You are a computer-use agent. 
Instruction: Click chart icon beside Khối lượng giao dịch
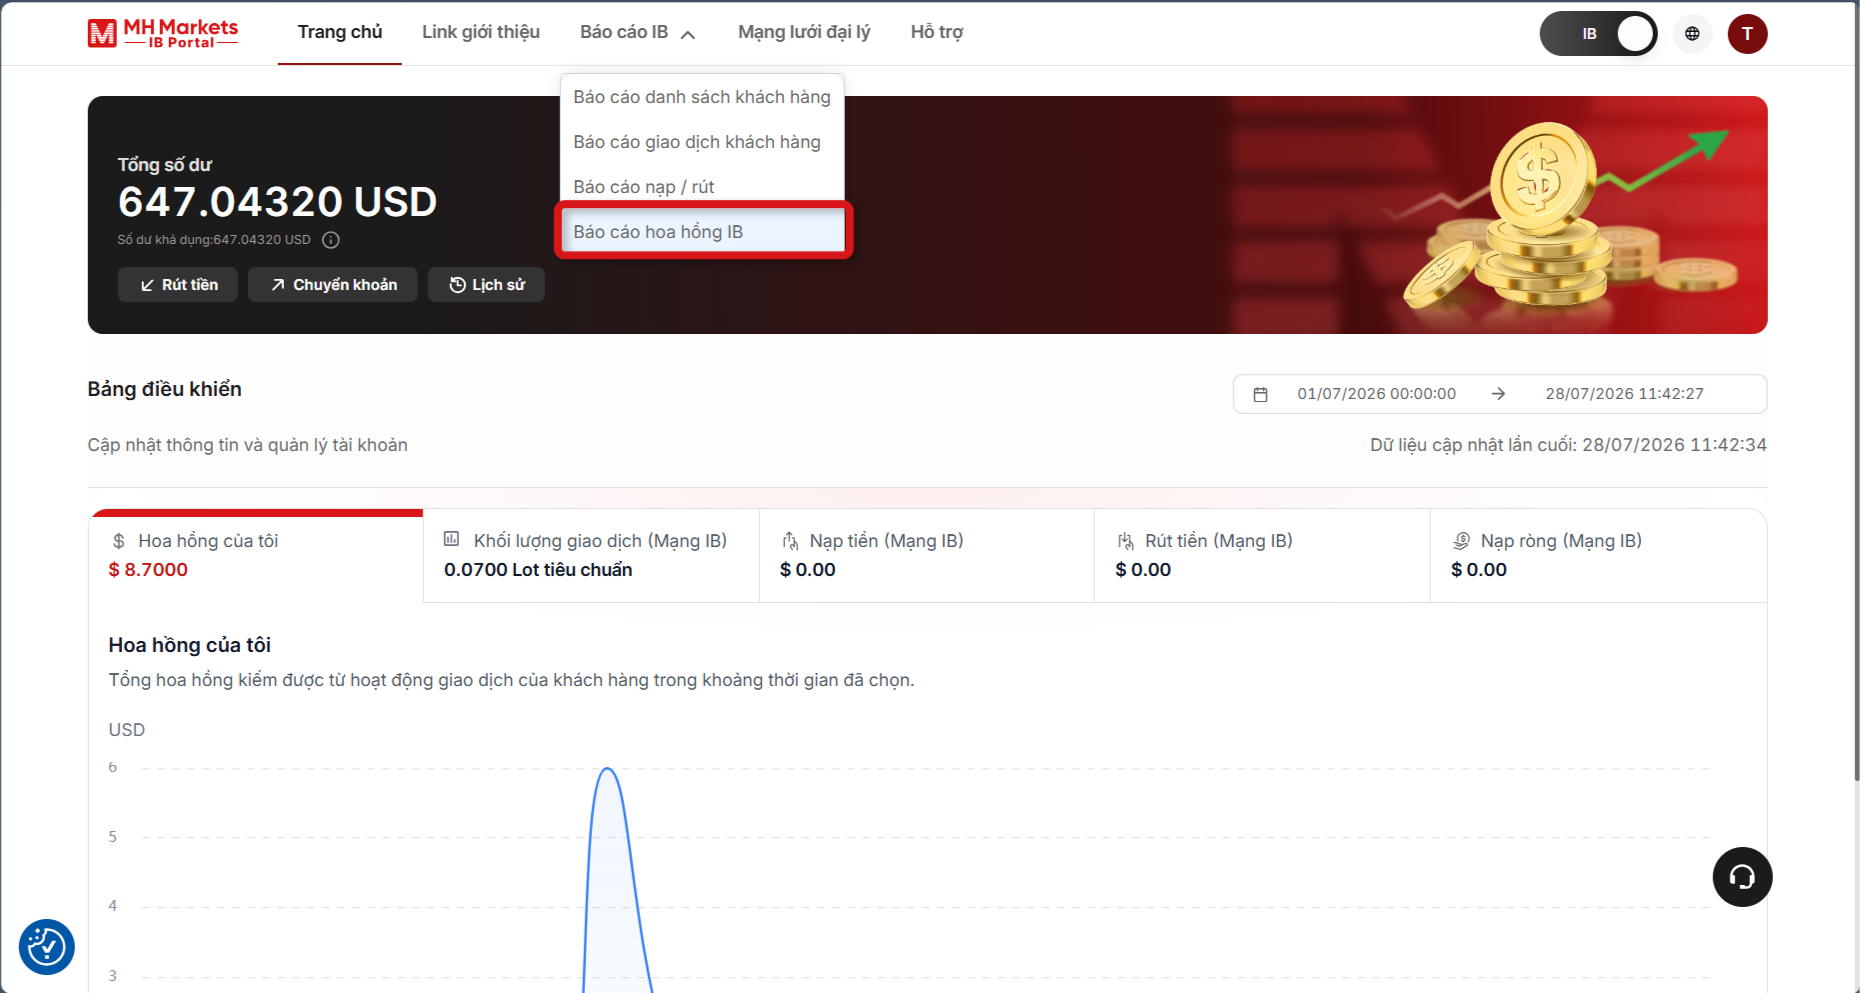(x=452, y=540)
